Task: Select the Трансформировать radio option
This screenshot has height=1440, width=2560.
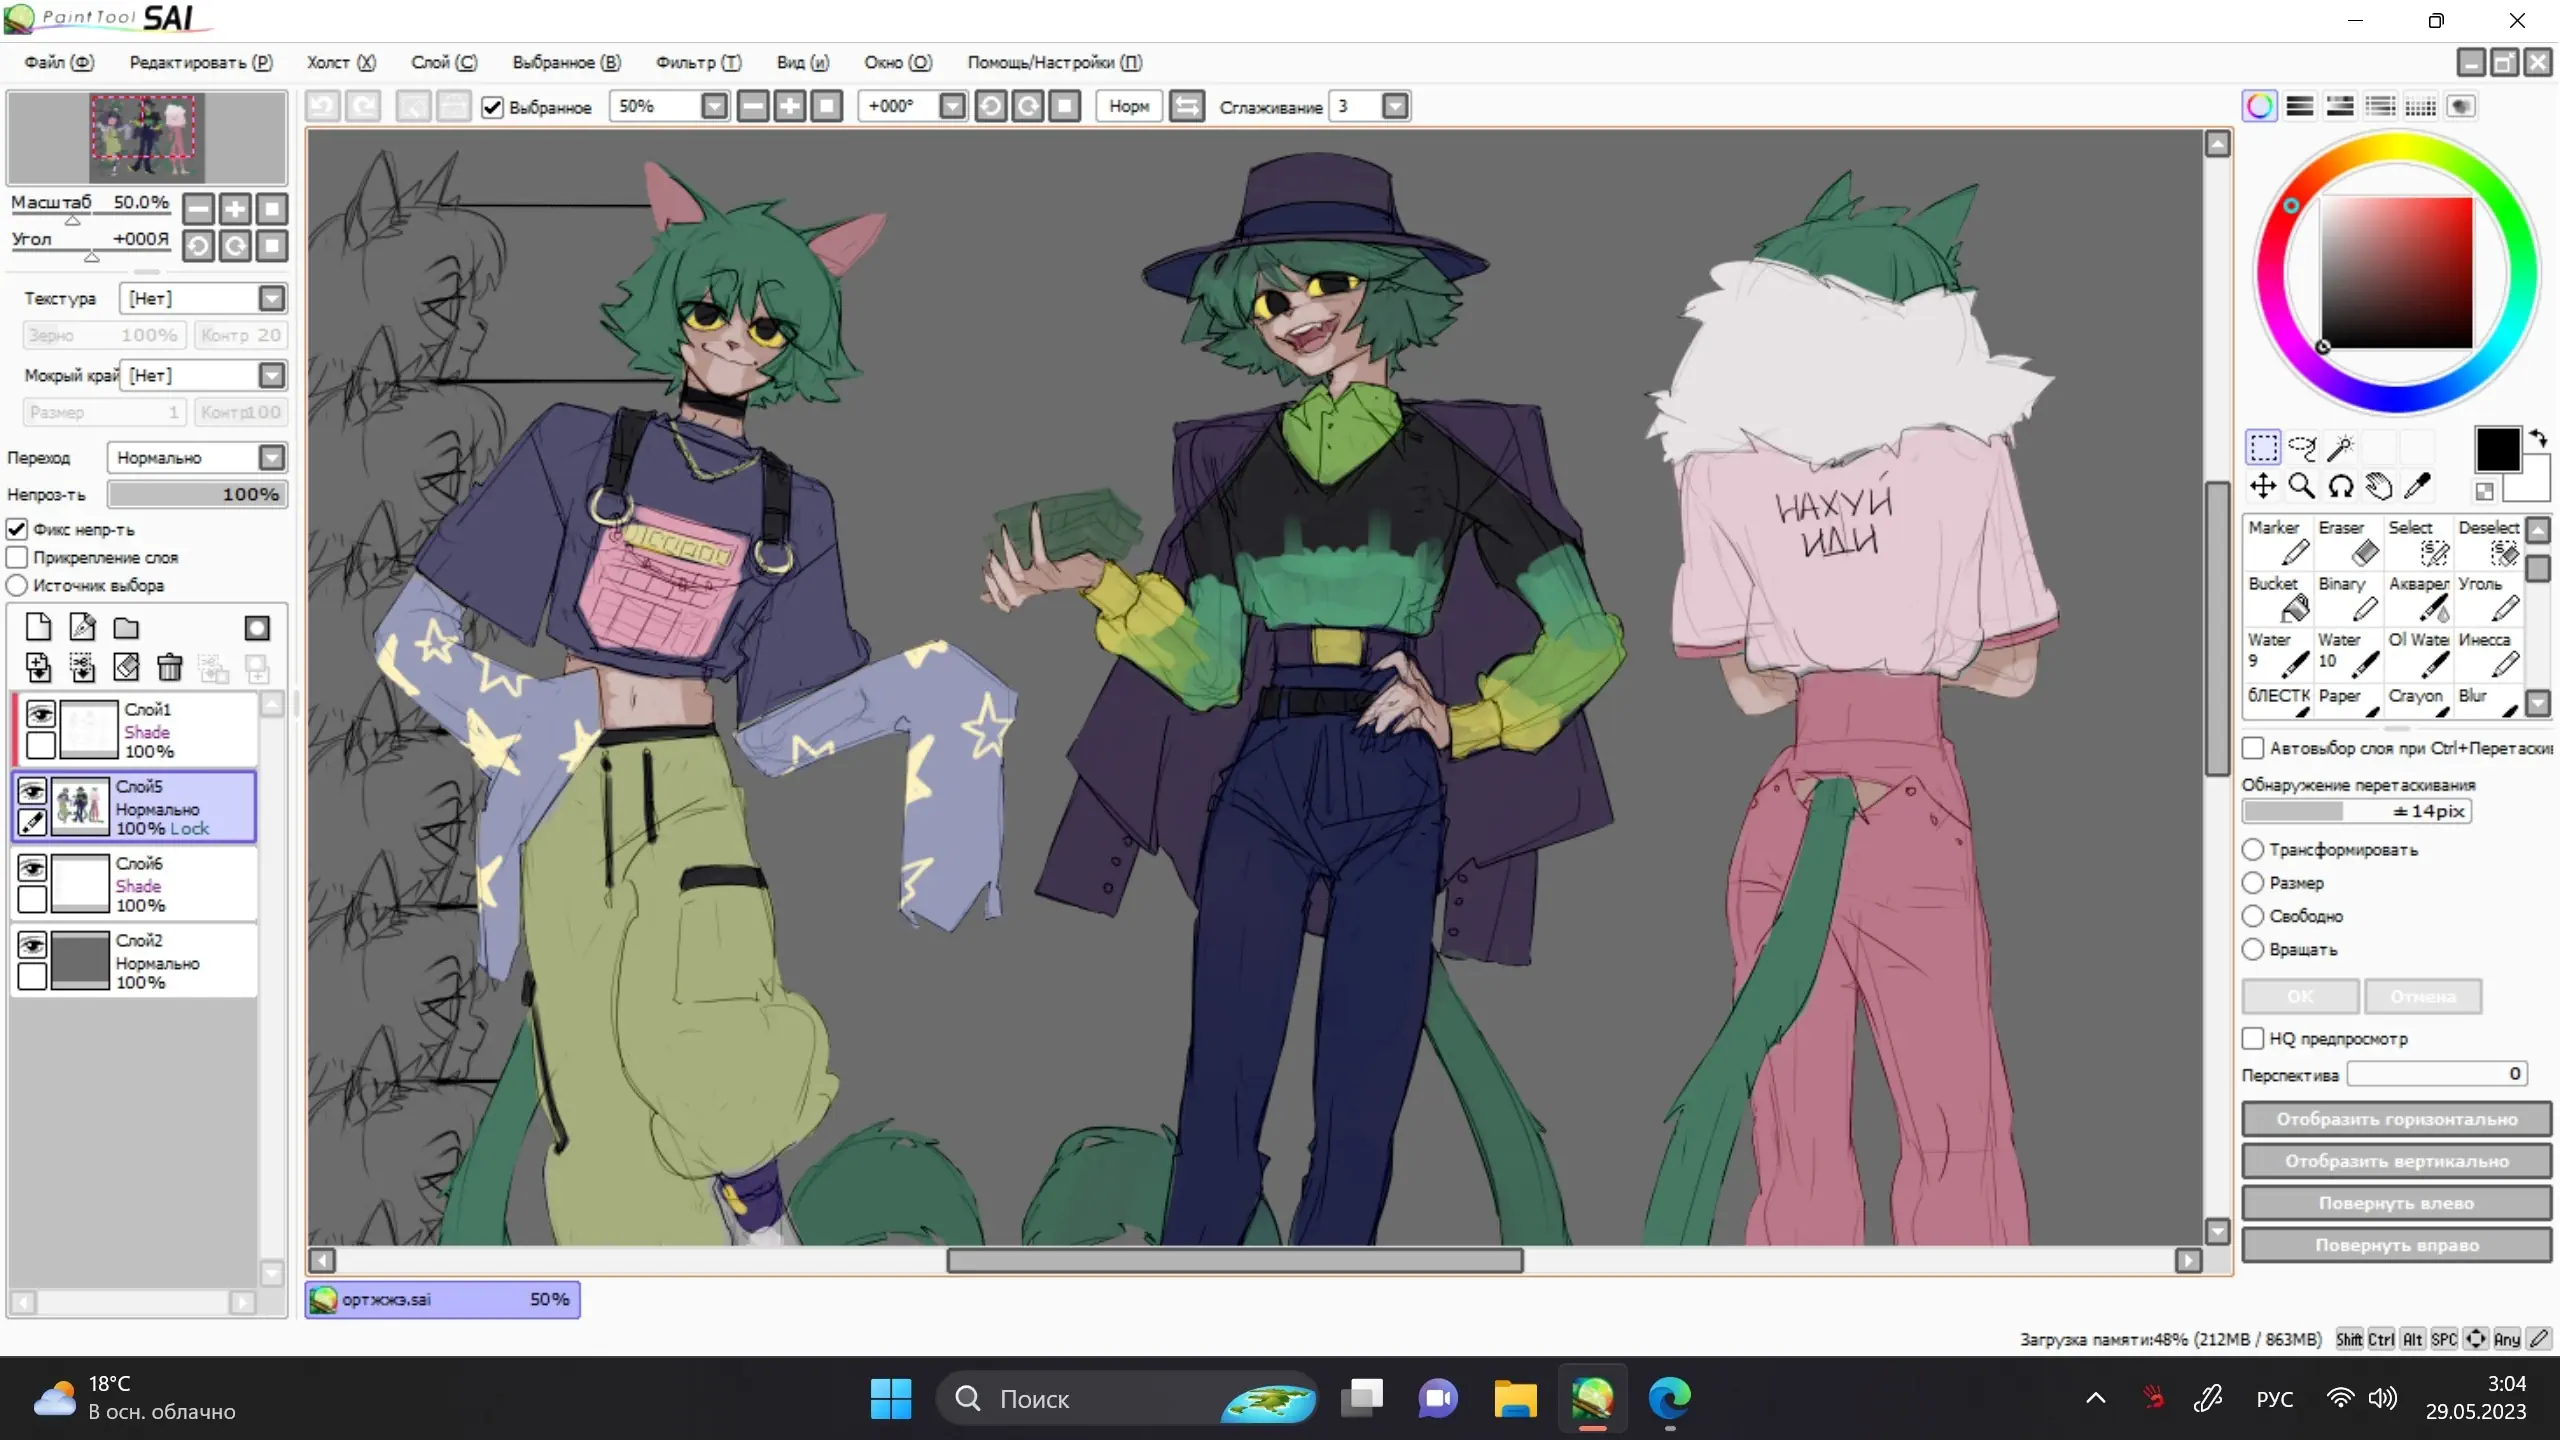Action: (2253, 849)
